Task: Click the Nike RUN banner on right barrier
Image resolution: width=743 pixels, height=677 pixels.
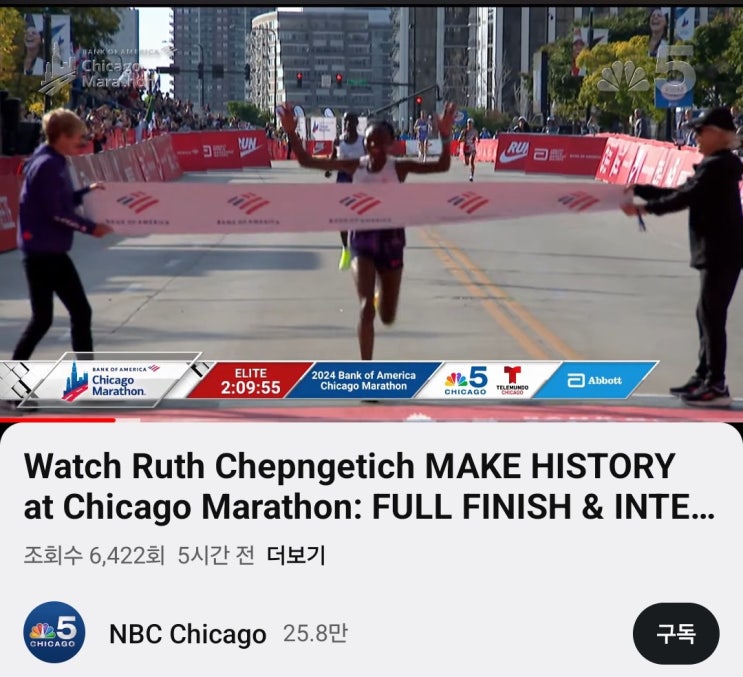Action: pos(512,153)
